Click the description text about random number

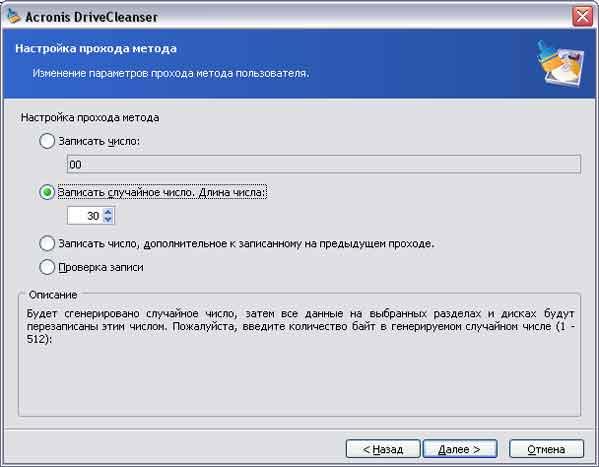[x=300, y=326]
